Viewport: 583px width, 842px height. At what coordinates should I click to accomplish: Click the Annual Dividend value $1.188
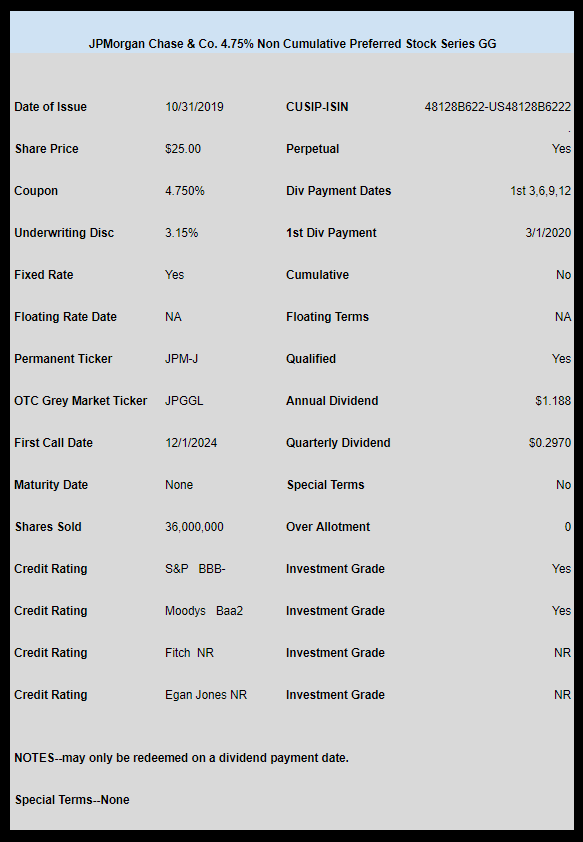[553, 401]
